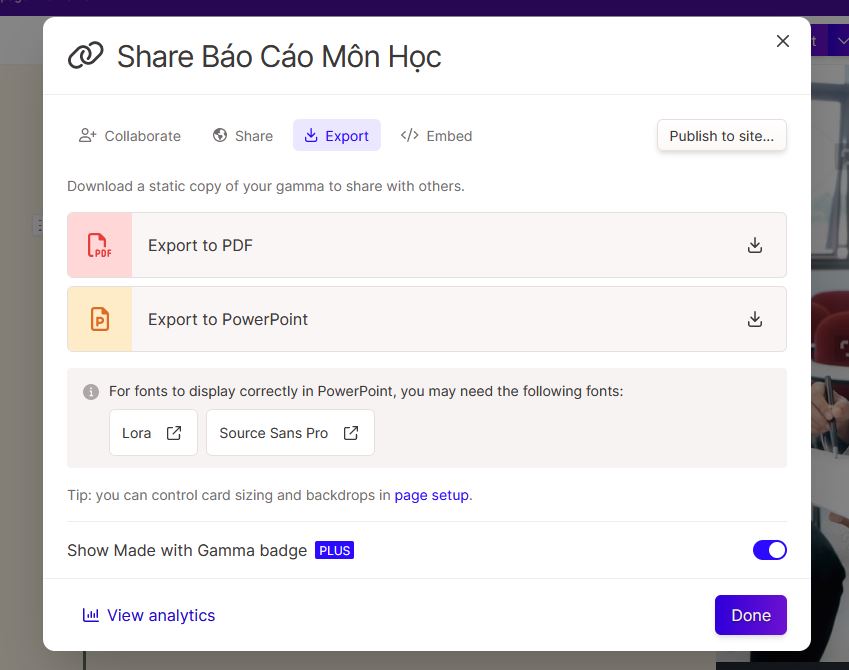The width and height of the screenshot is (849, 670).
Task: Click the Export to PDF label
Action: (200, 245)
